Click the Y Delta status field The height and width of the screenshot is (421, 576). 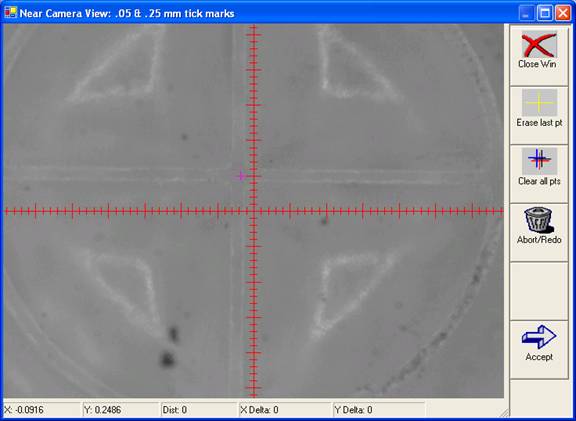(x=379, y=410)
